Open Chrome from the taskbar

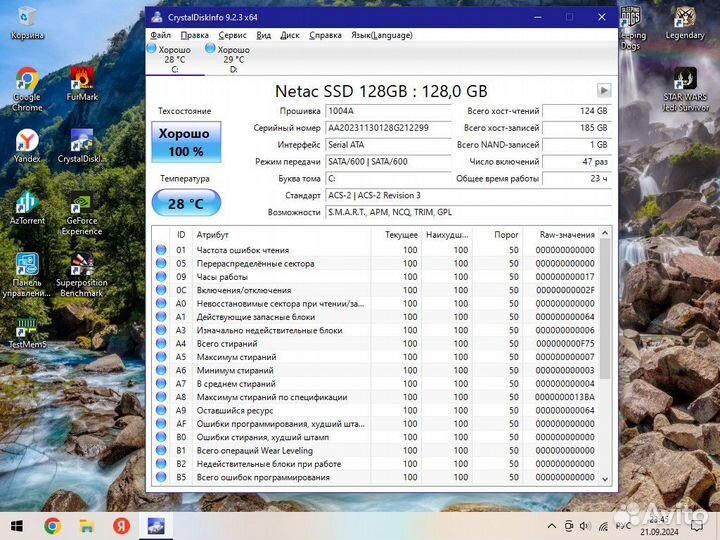53,526
